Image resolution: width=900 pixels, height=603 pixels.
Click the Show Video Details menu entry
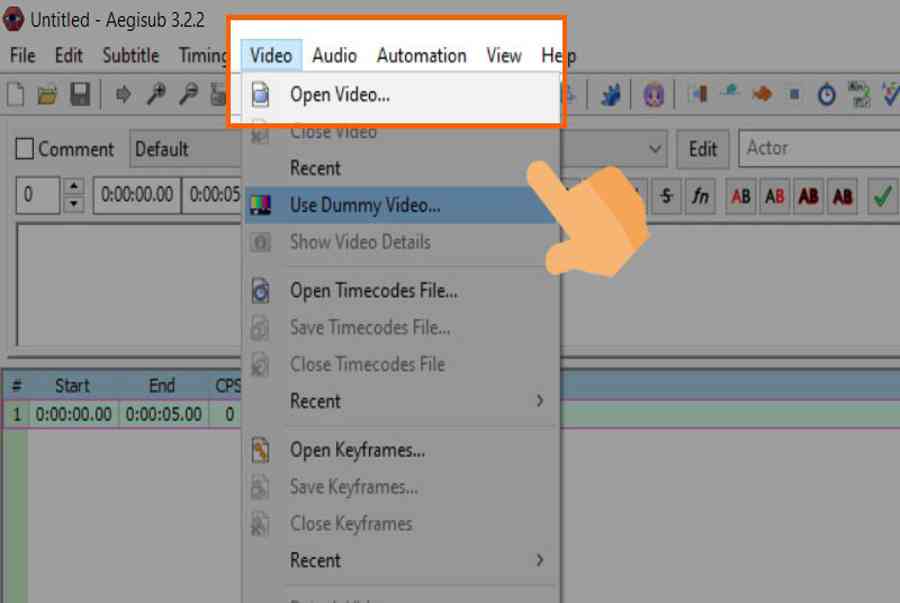[x=402, y=242]
